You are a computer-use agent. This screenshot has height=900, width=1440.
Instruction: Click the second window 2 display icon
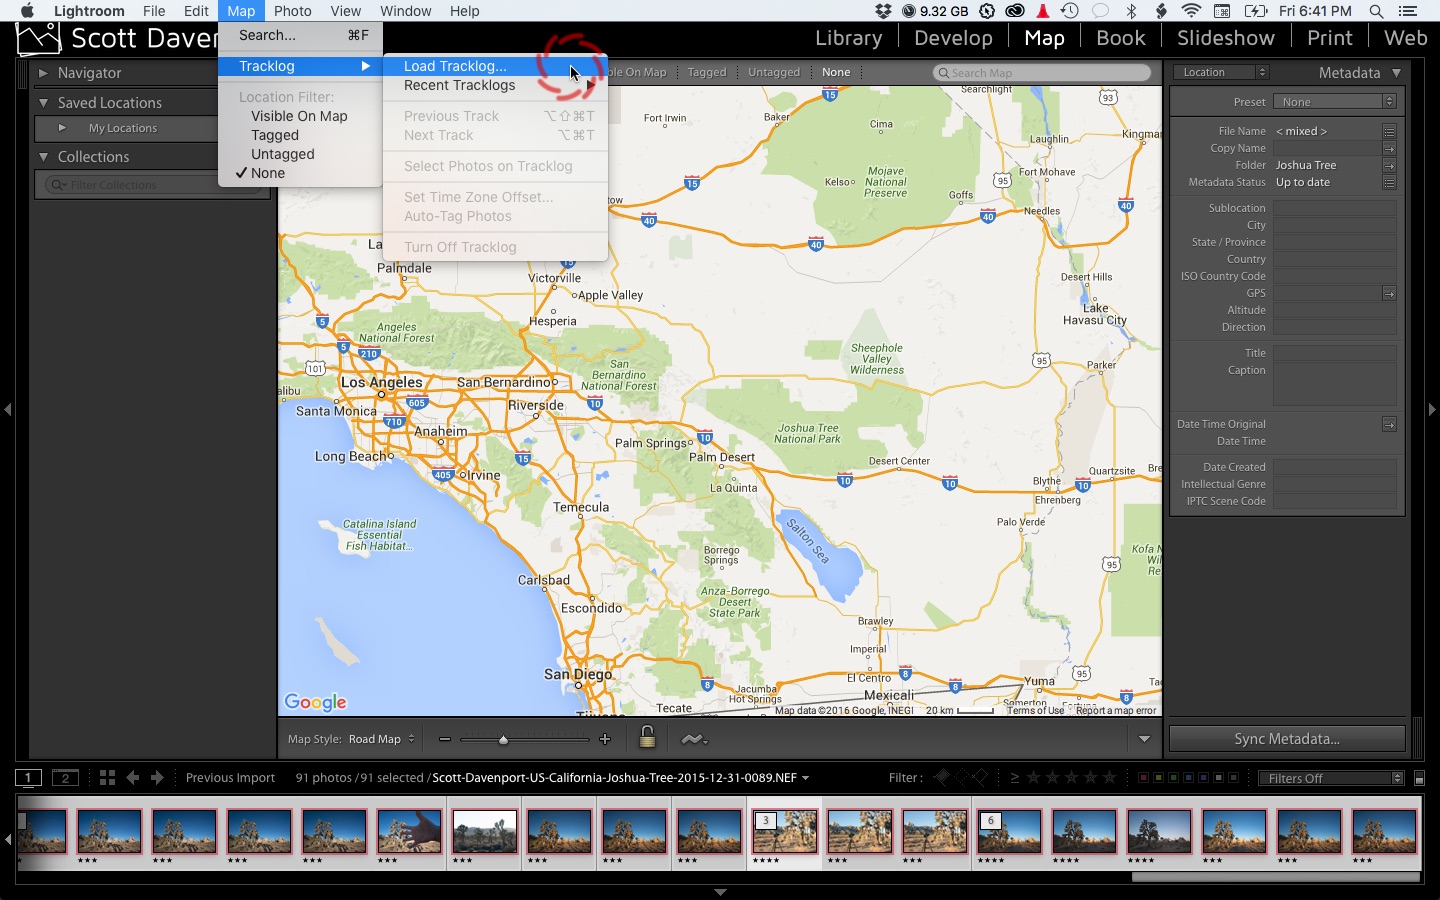65,777
